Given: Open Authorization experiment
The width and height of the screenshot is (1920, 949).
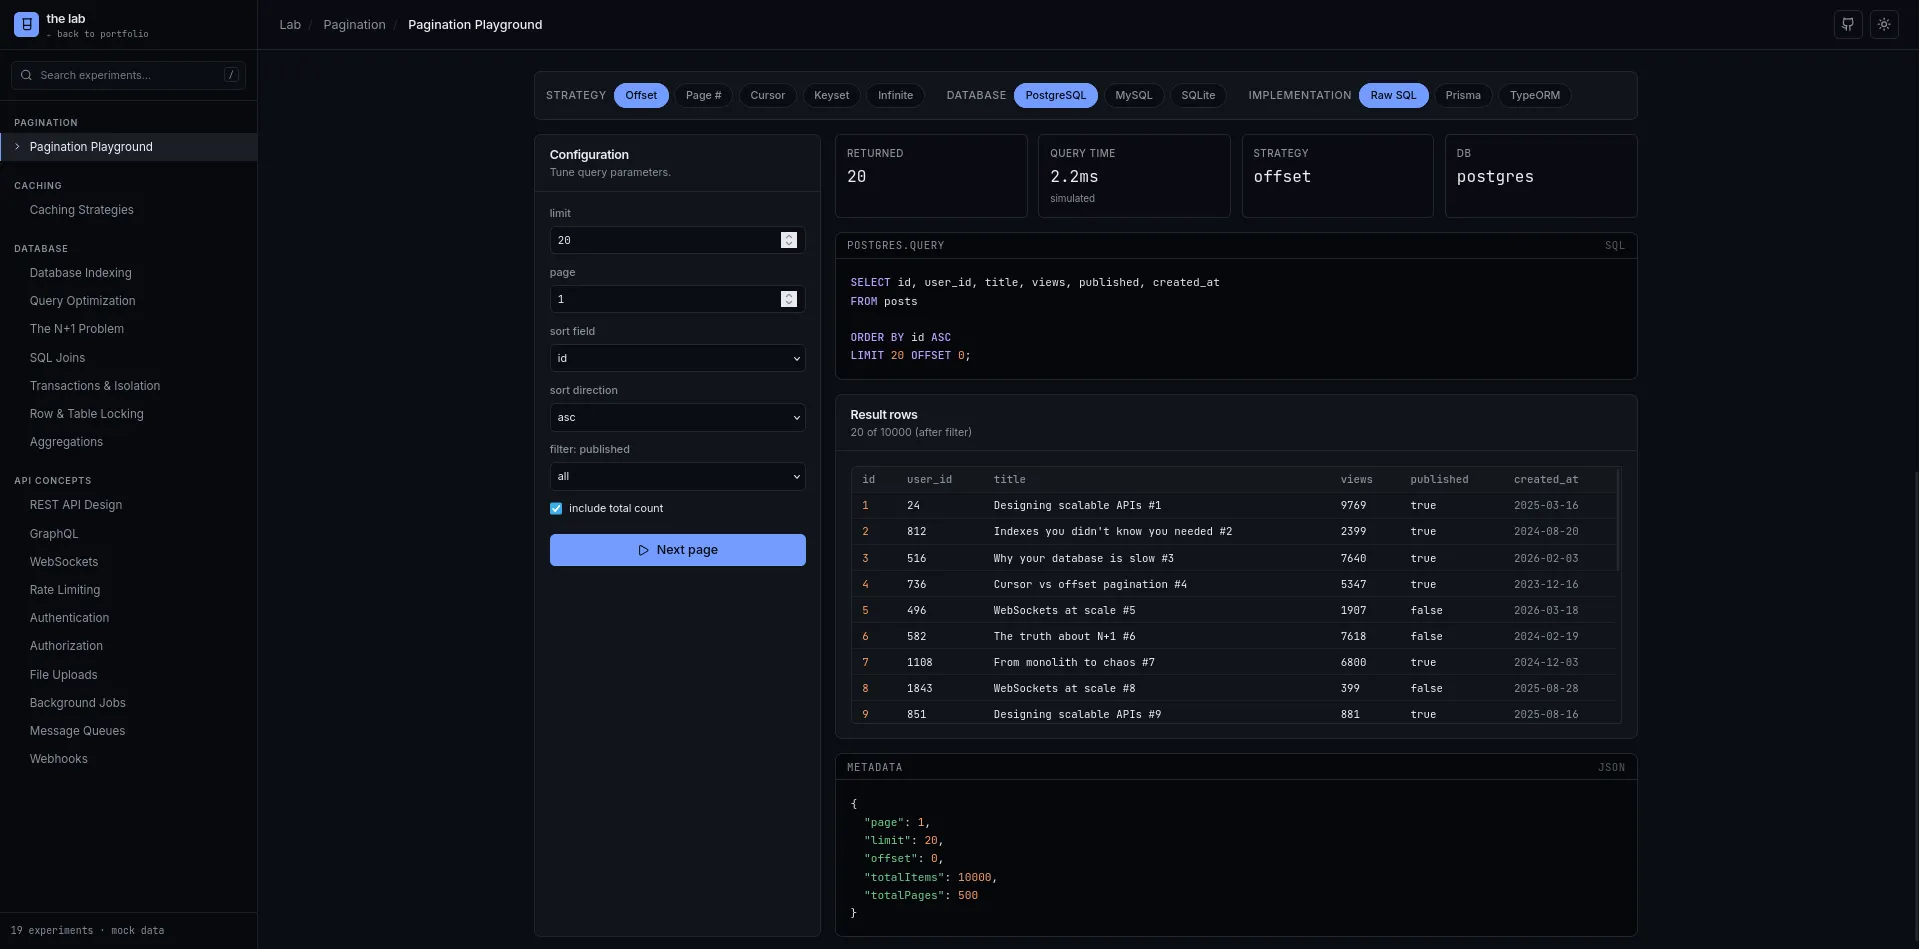Looking at the screenshot, I should pos(66,646).
